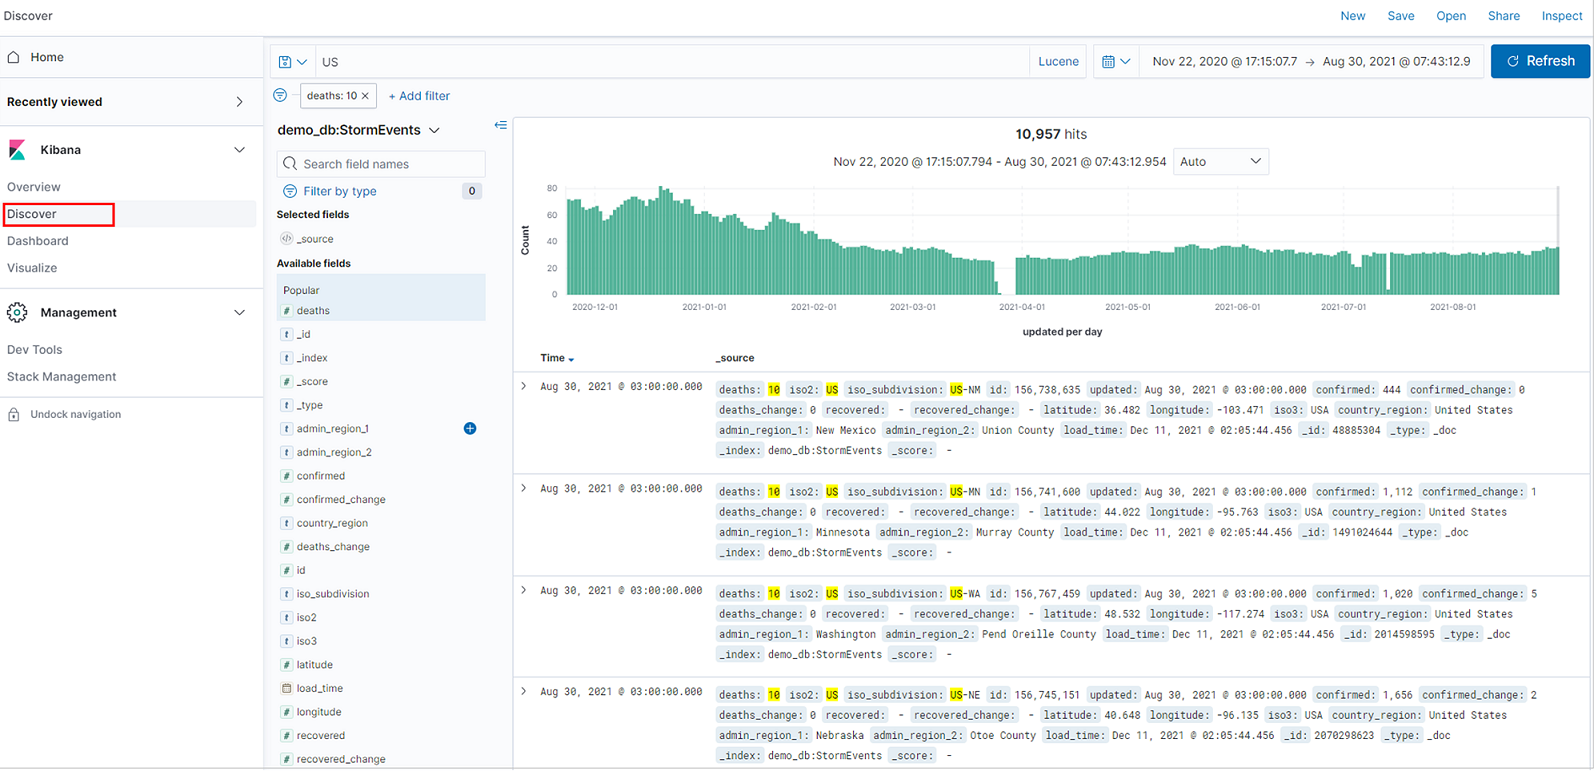
Task: Remove the deaths: 10 filter
Action: (x=365, y=96)
